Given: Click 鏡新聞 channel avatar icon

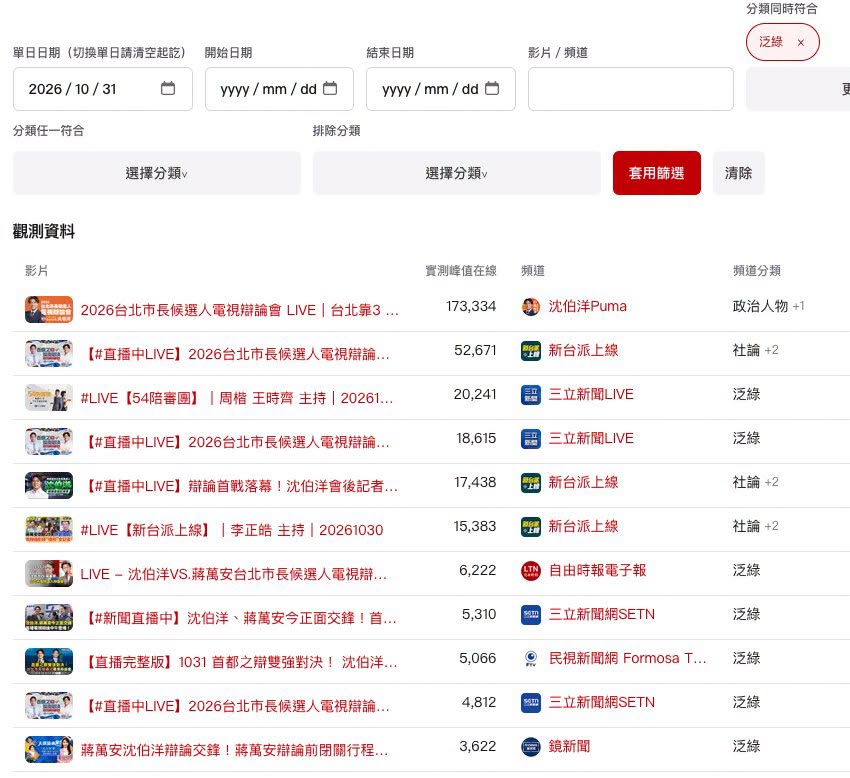Looking at the screenshot, I should click(531, 747).
